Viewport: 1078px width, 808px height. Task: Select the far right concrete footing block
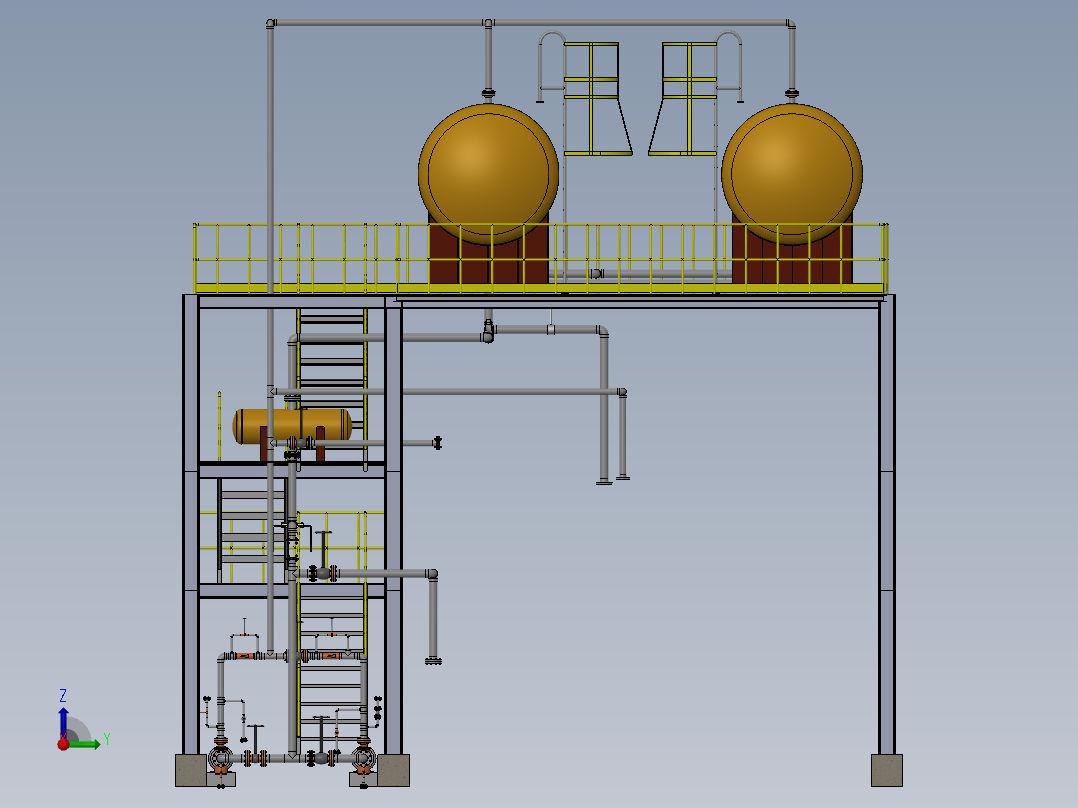(887, 770)
